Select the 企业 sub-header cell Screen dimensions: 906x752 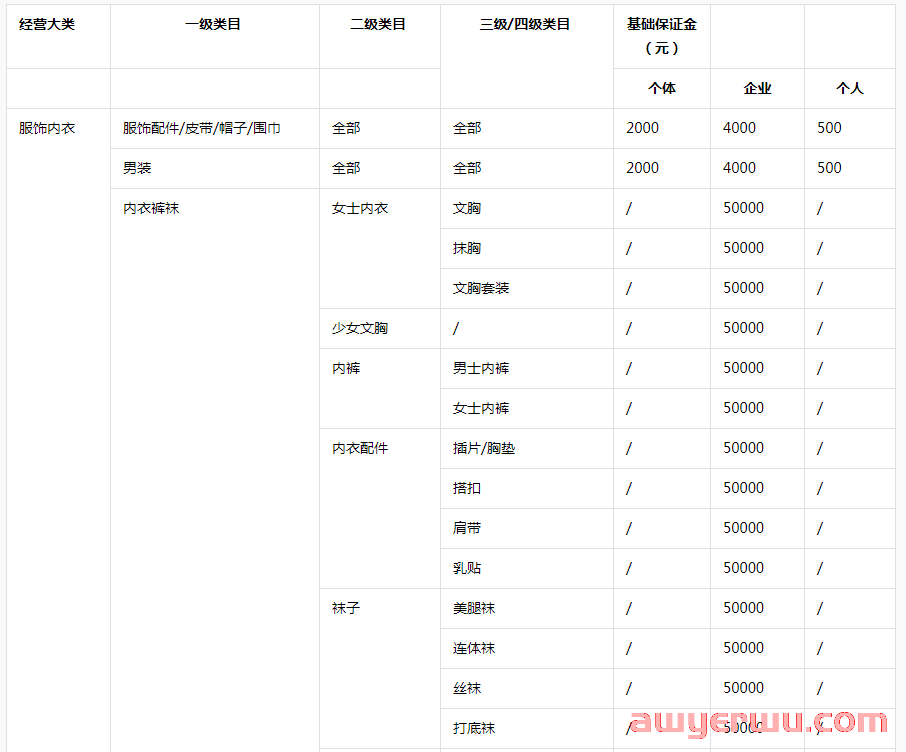click(756, 88)
